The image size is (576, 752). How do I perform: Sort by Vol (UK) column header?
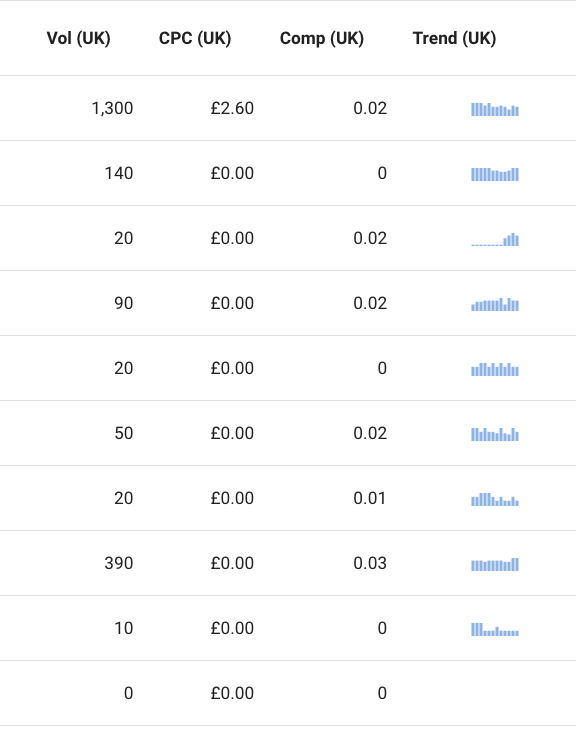tap(79, 38)
